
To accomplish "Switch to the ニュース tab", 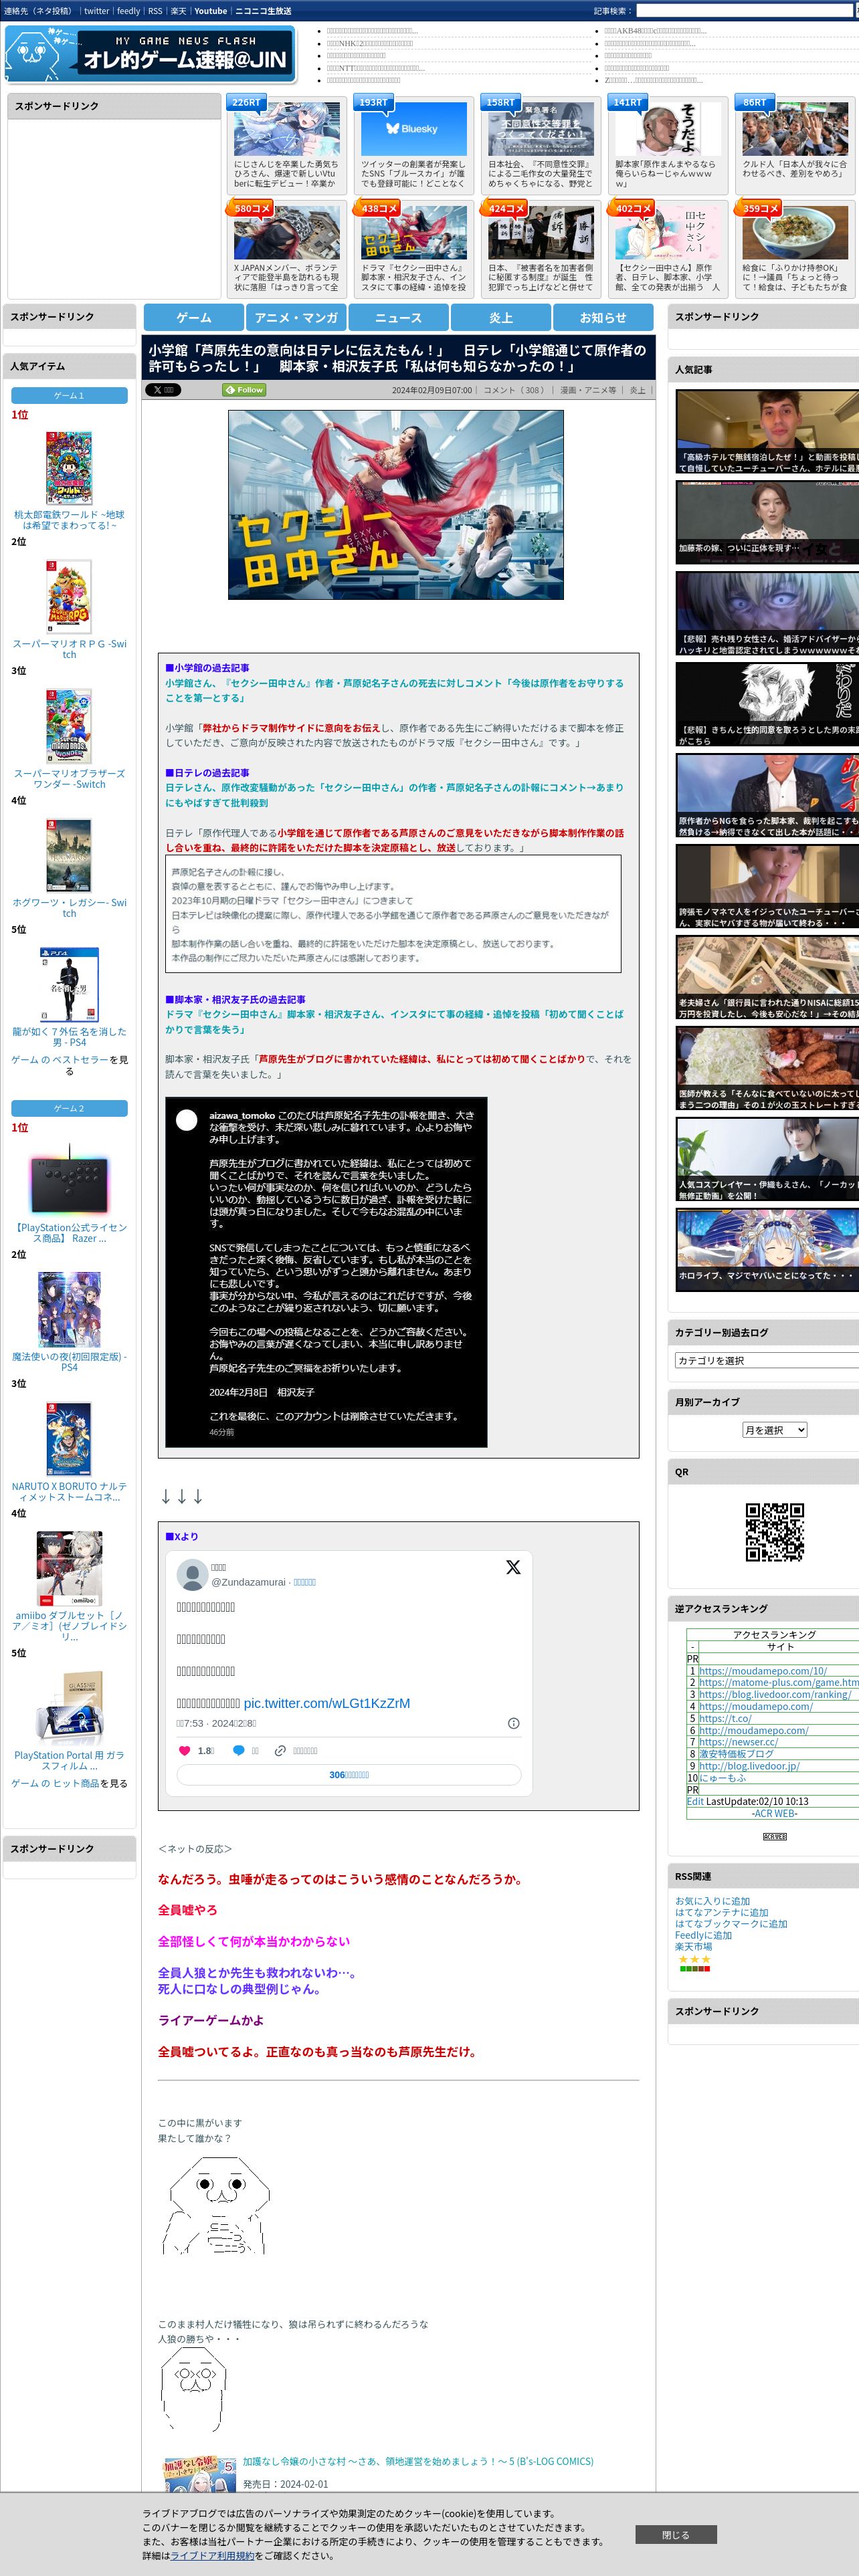I will (x=398, y=317).
